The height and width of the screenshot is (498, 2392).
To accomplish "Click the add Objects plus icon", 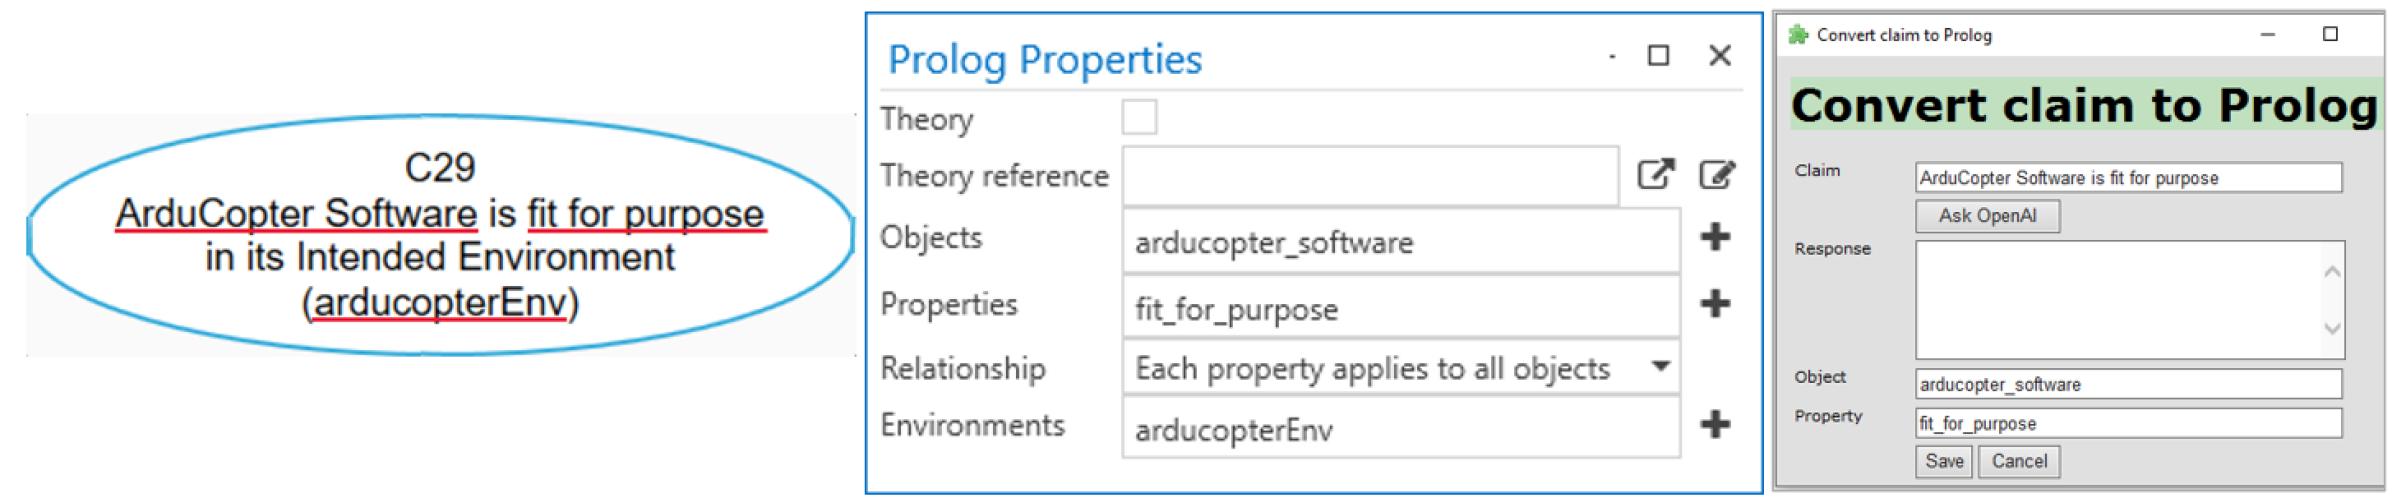I will click(x=1715, y=237).
